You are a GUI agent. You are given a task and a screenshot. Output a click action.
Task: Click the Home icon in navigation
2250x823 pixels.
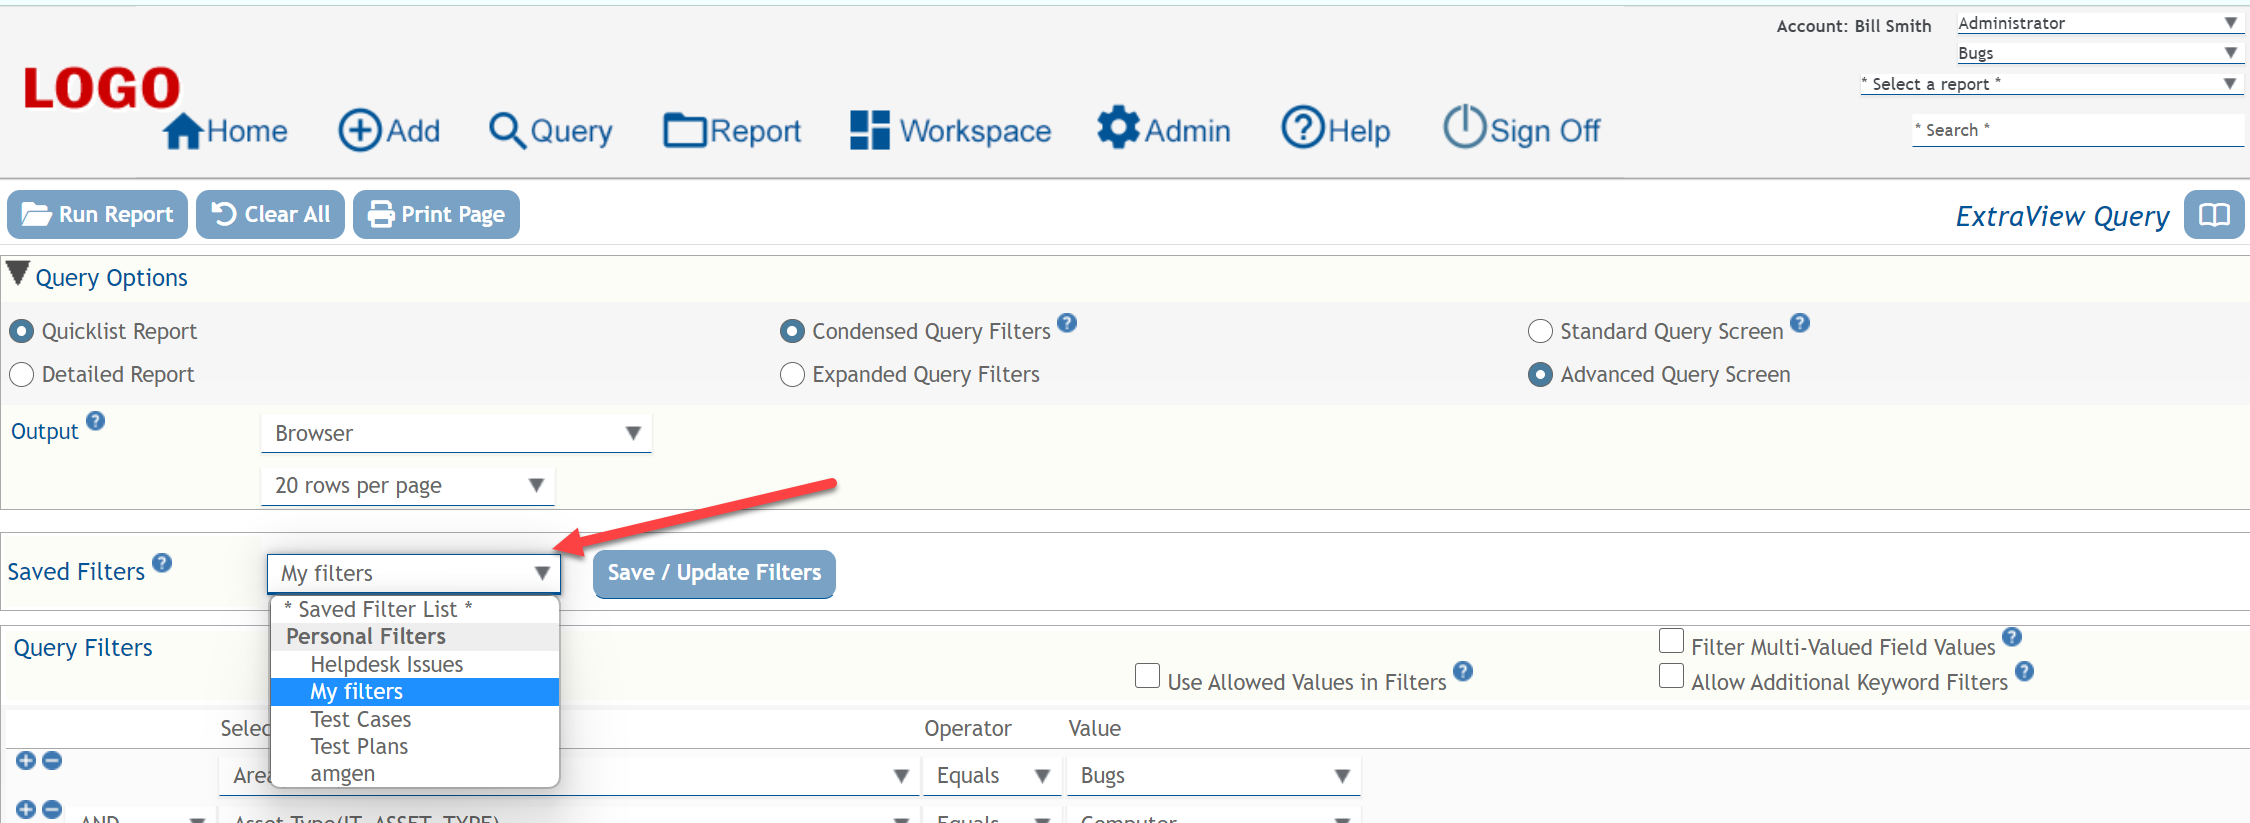(x=184, y=131)
